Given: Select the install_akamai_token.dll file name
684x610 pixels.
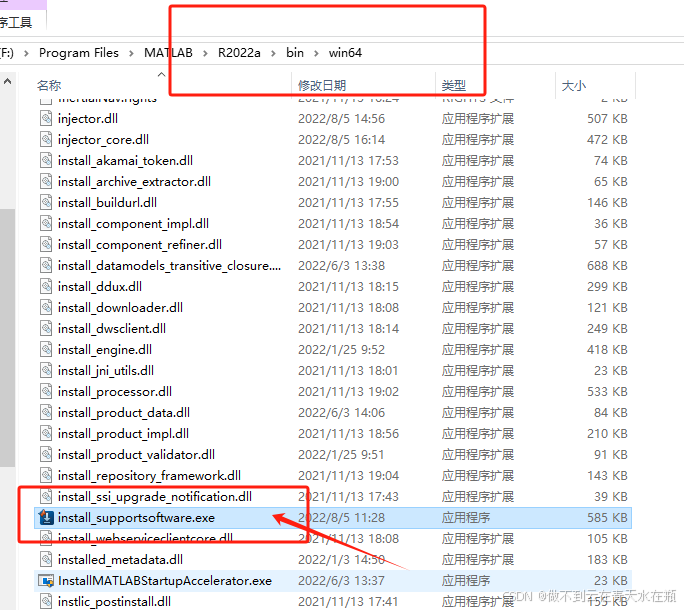Looking at the screenshot, I should [x=125, y=160].
